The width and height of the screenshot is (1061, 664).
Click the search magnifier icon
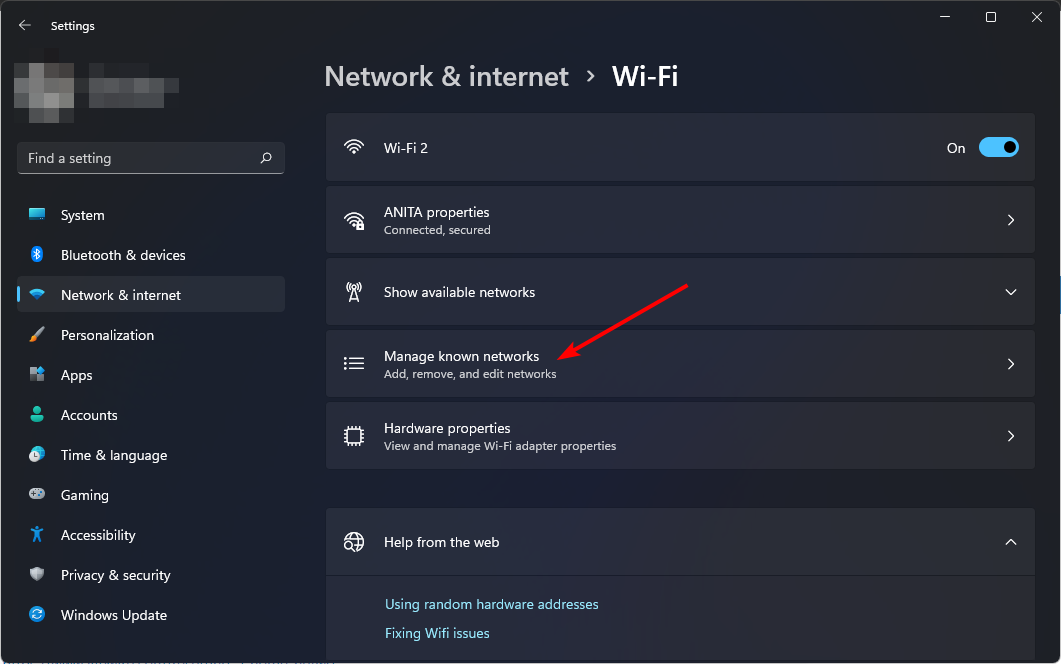(266, 158)
